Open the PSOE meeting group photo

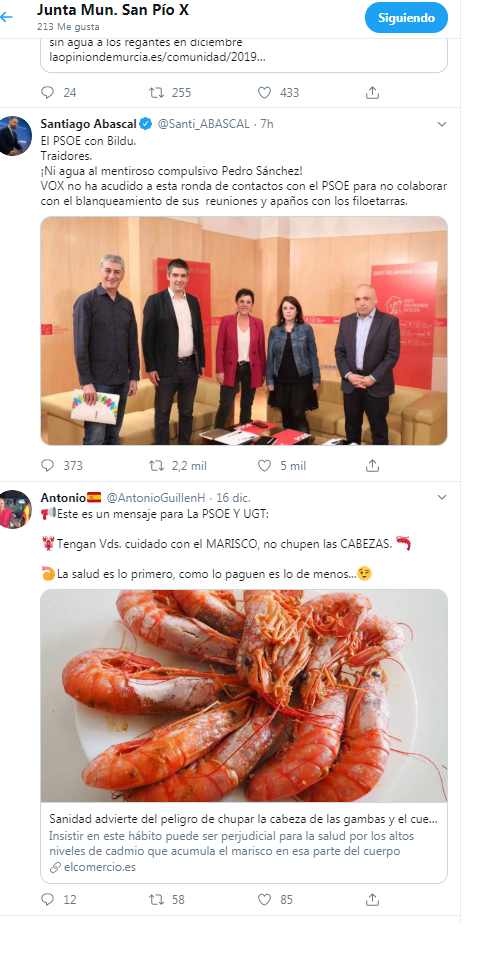pyautogui.click(x=244, y=331)
